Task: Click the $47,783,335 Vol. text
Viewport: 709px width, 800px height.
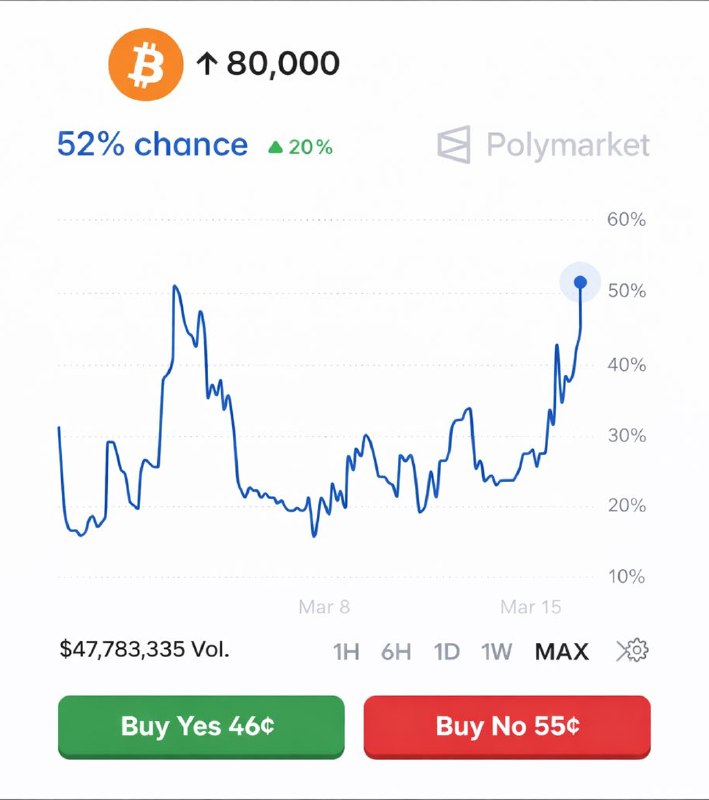Action: point(145,649)
